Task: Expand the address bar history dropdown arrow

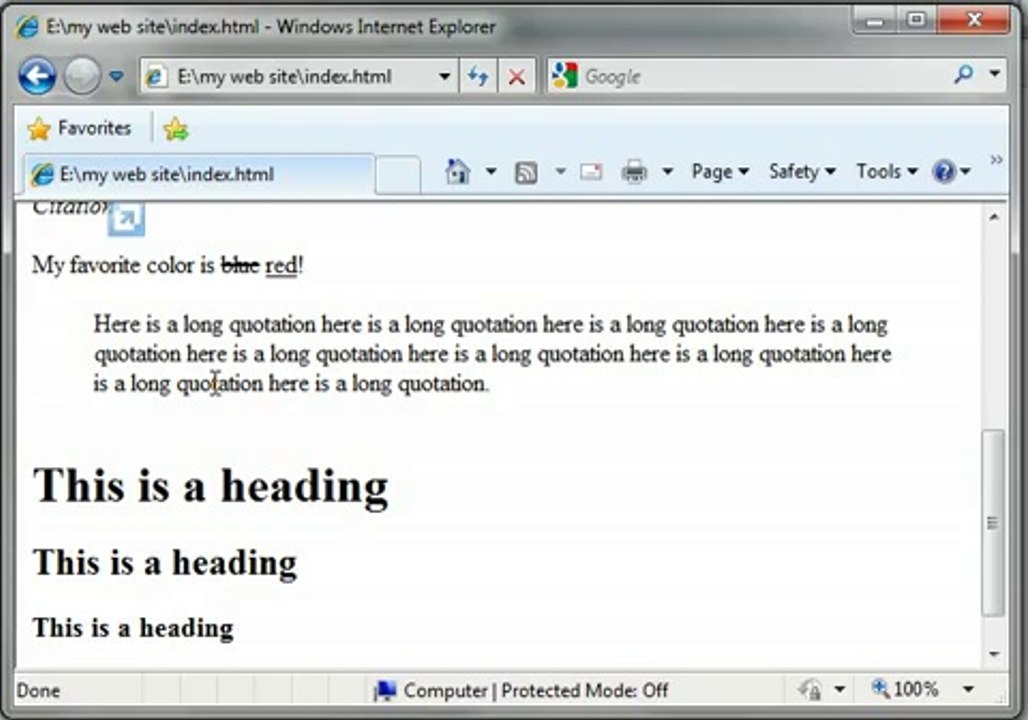Action: 445,77
